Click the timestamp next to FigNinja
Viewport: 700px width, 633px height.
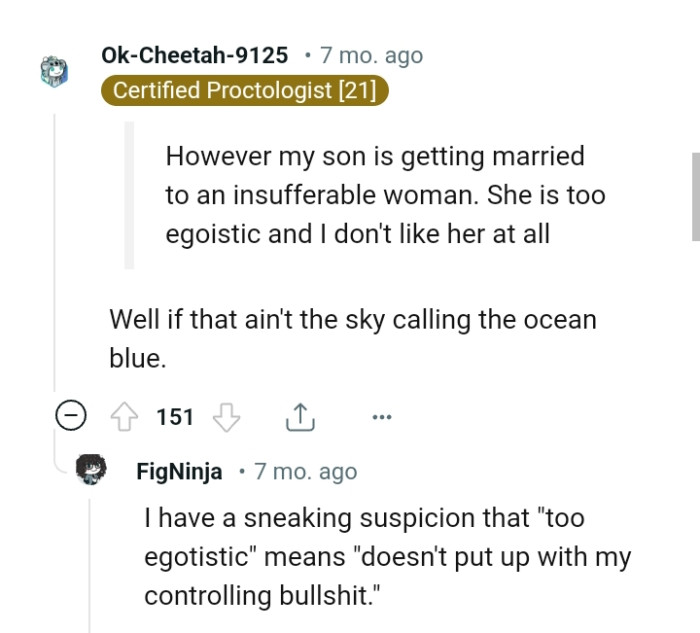(306, 472)
